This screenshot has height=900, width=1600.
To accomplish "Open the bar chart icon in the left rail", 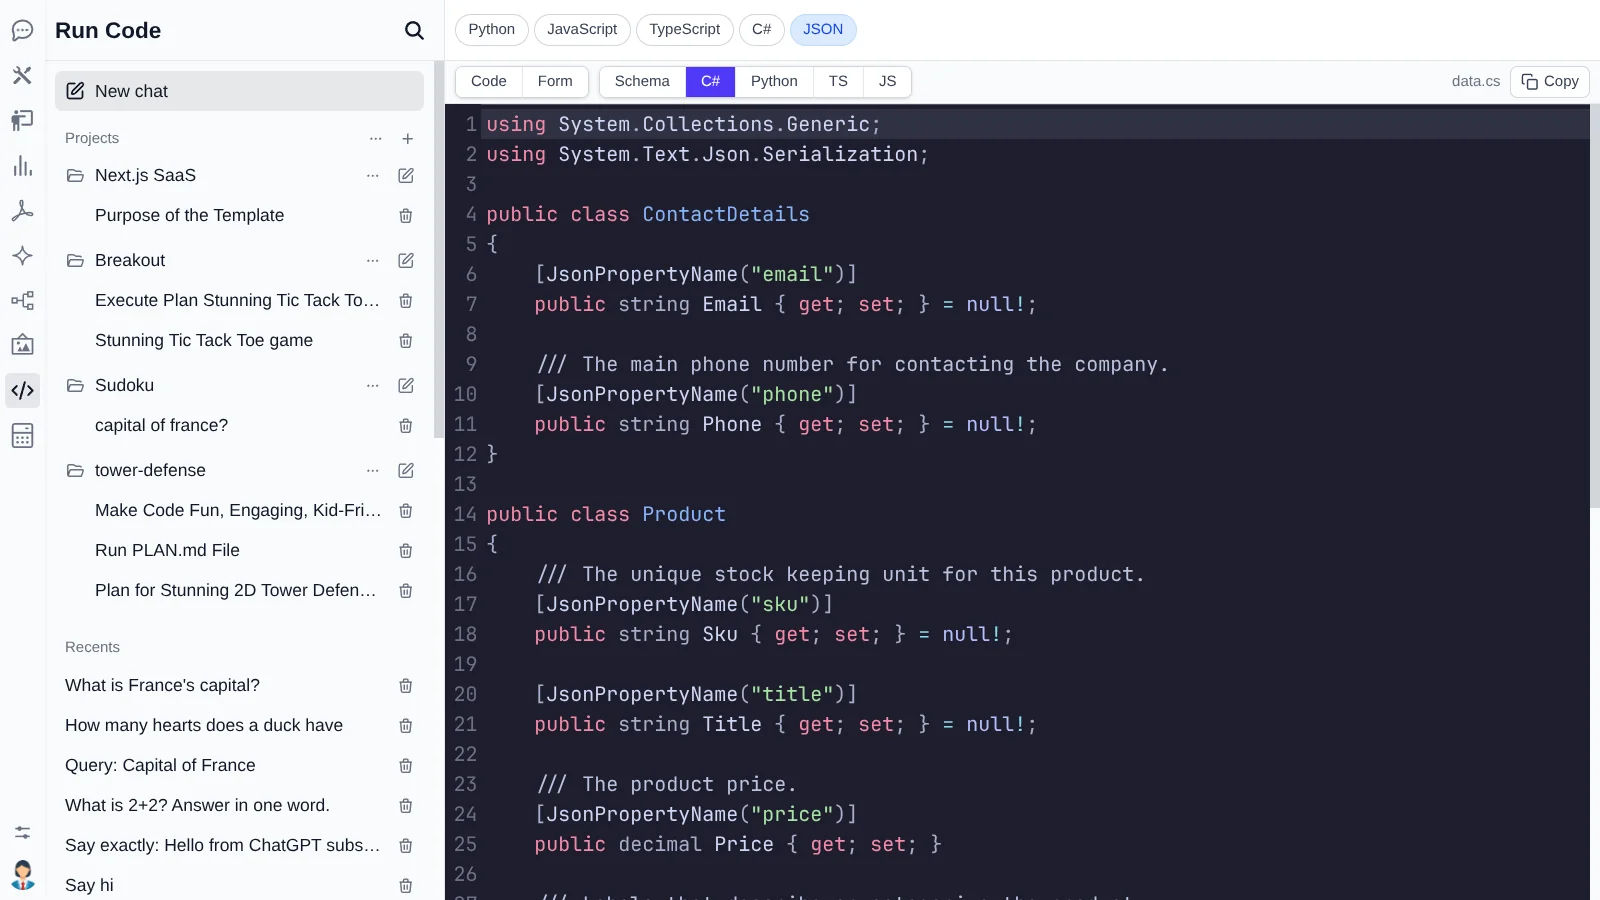I will pos(22,166).
